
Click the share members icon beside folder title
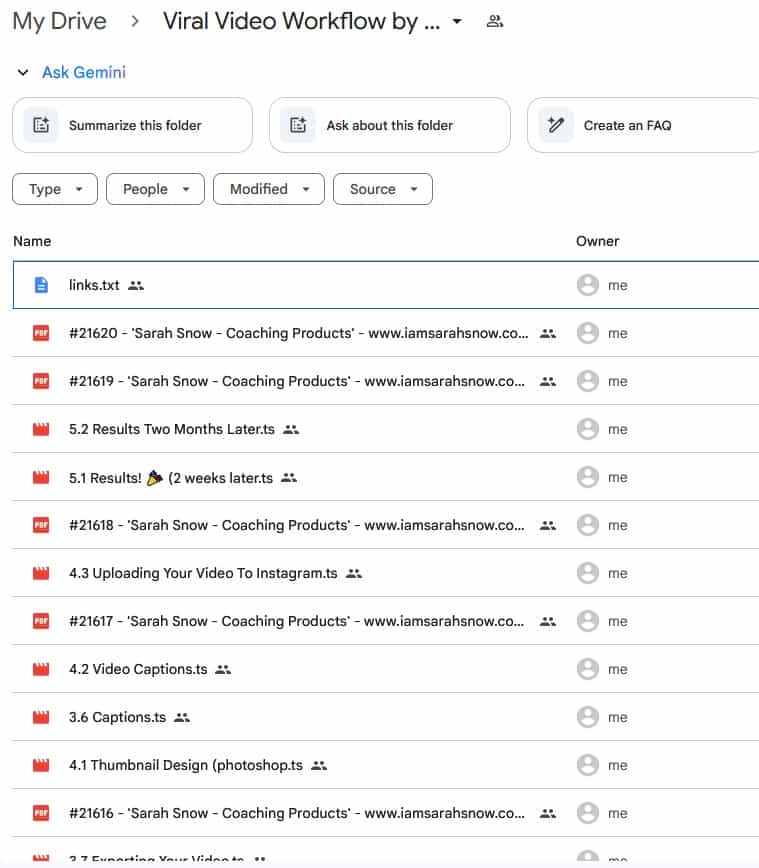pyautogui.click(x=494, y=20)
